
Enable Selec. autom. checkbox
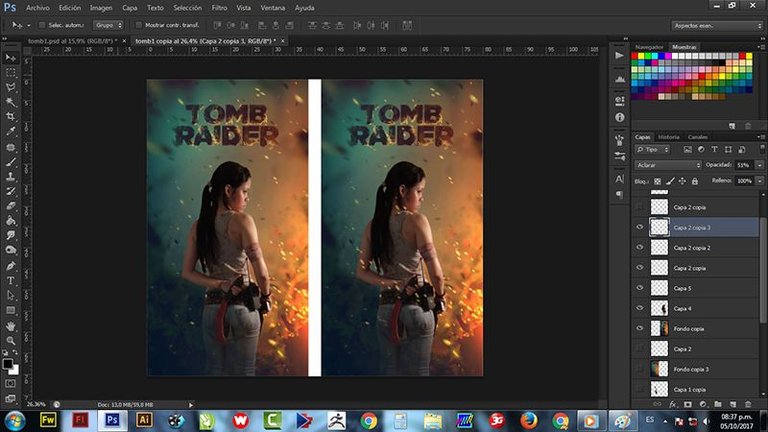[x=42, y=25]
